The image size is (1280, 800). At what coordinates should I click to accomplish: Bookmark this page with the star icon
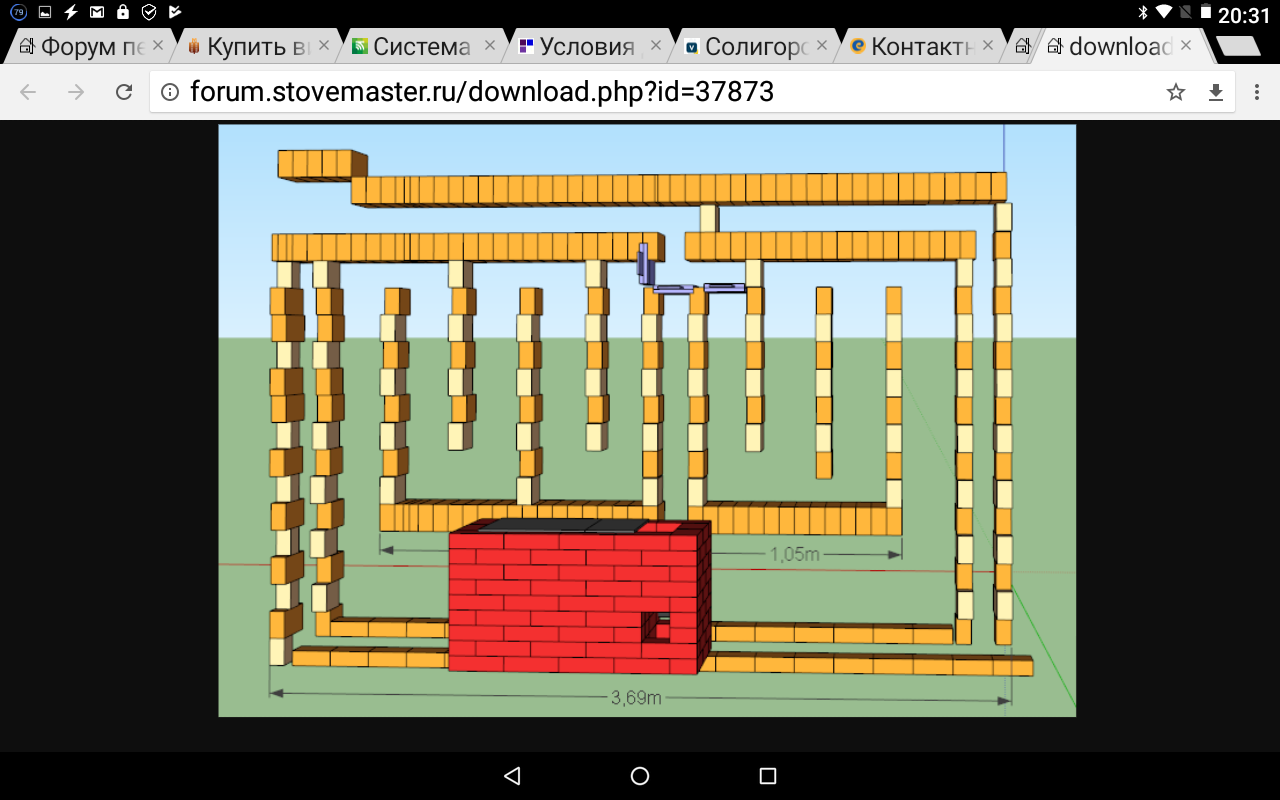coord(1175,93)
